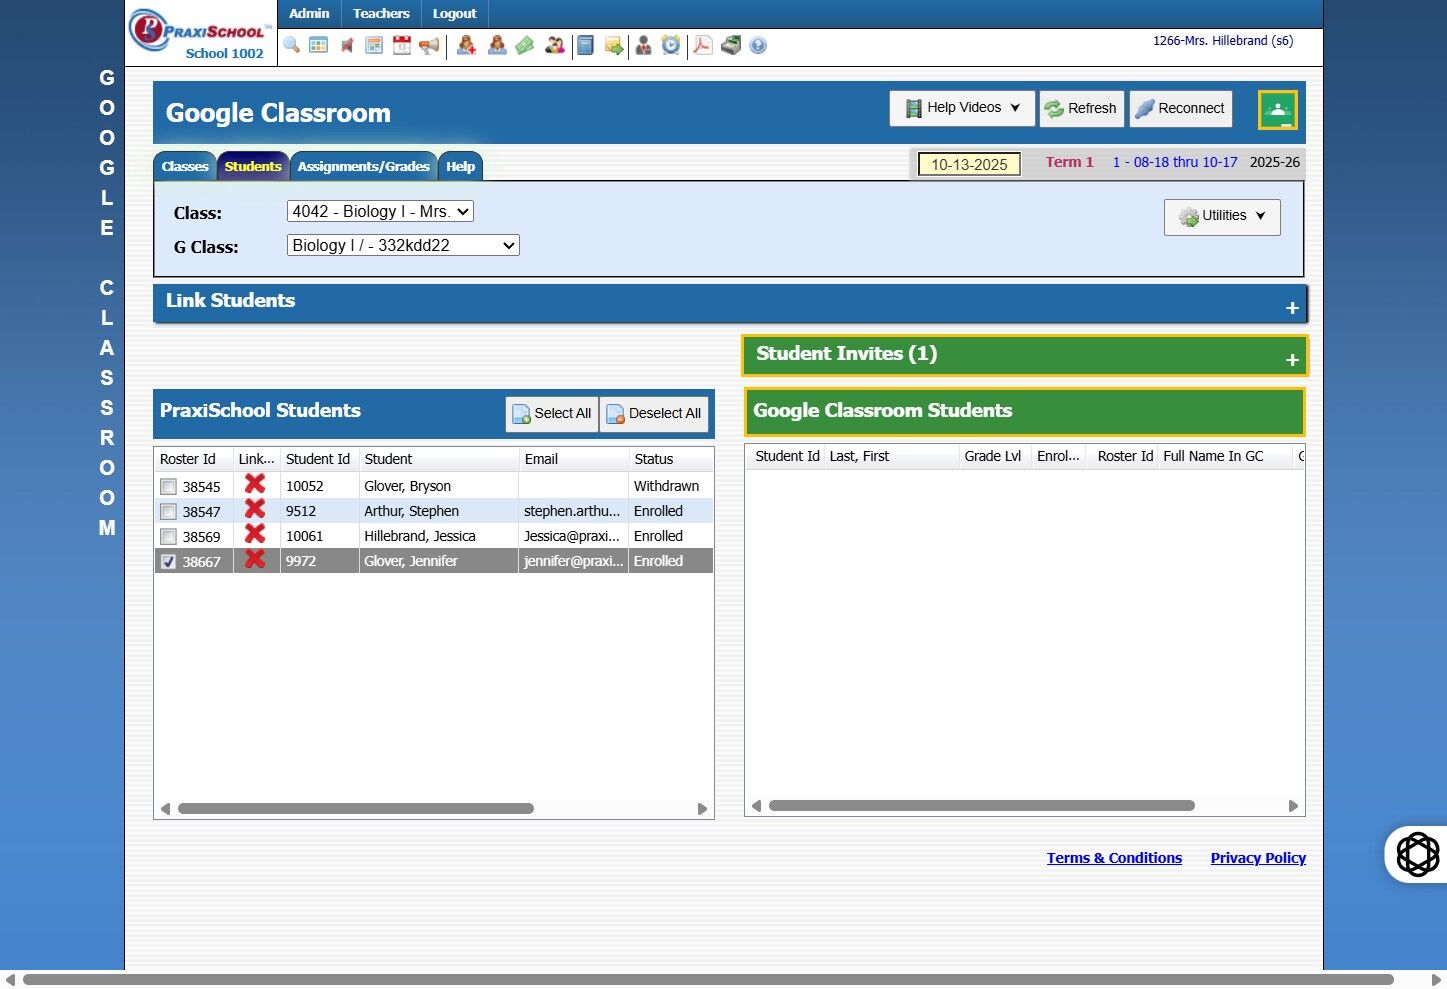
Task: Click the Google Classroom Students horizontal scrollbar
Action: (x=982, y=805)
